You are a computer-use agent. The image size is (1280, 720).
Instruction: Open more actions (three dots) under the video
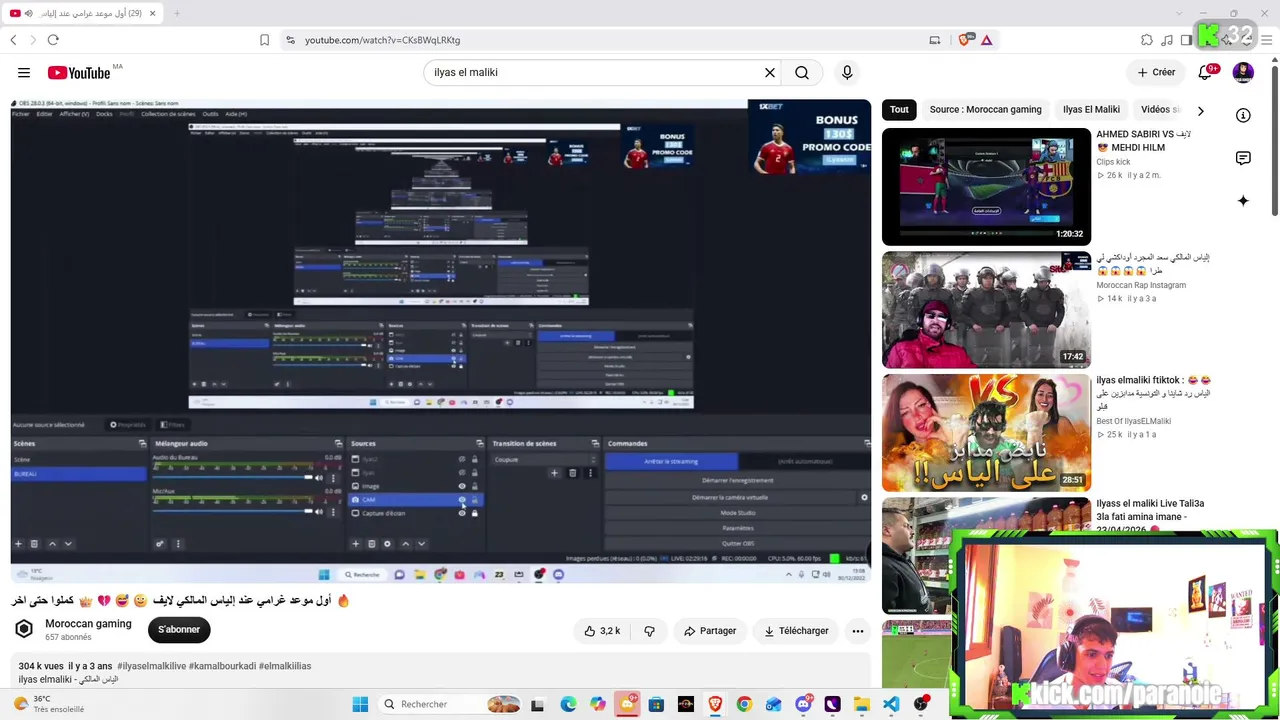tap(857, 631)
